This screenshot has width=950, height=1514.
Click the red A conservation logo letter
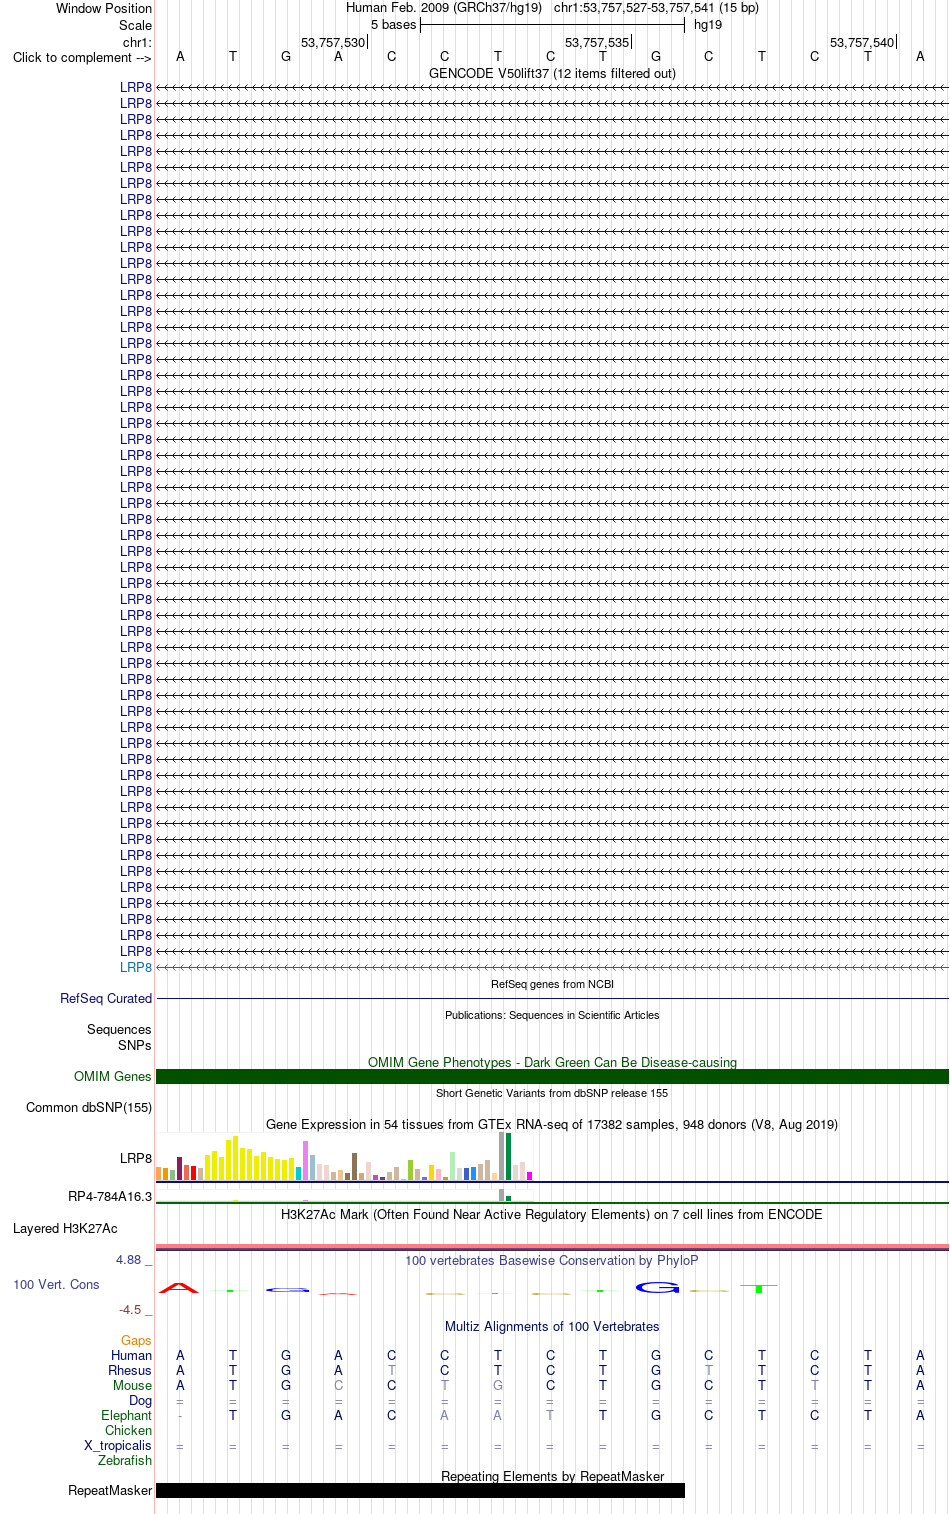[x=179, y=1287]
